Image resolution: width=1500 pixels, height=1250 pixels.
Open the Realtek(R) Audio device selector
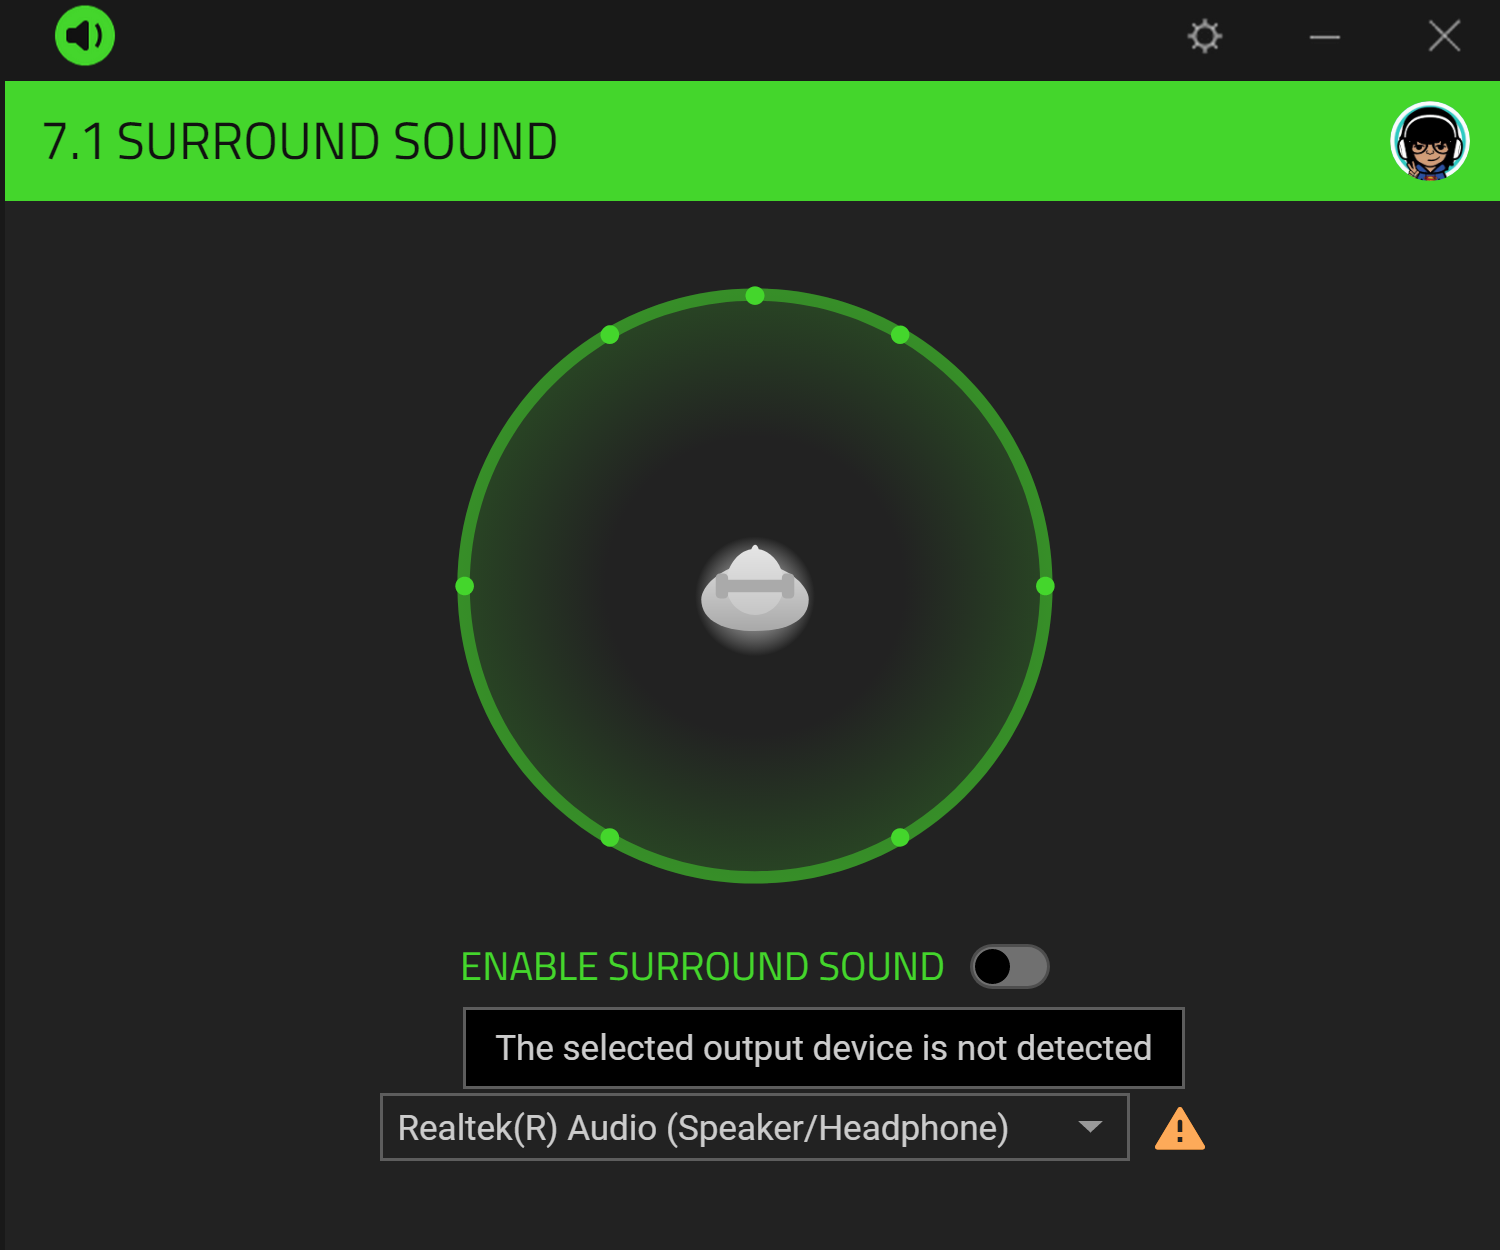pyautogui.click(x=755, y=1127)
